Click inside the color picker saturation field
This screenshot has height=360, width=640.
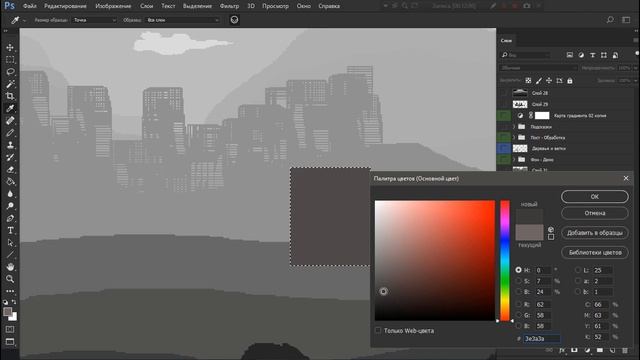[x=435, y=260]
